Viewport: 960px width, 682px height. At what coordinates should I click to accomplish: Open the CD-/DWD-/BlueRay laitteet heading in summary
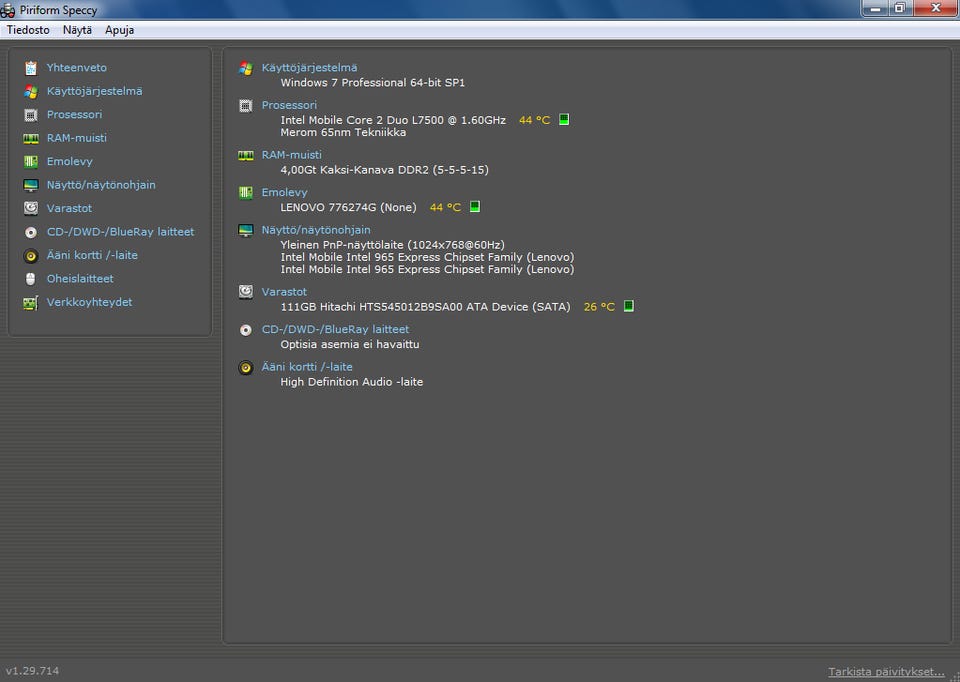click(335, 329)
